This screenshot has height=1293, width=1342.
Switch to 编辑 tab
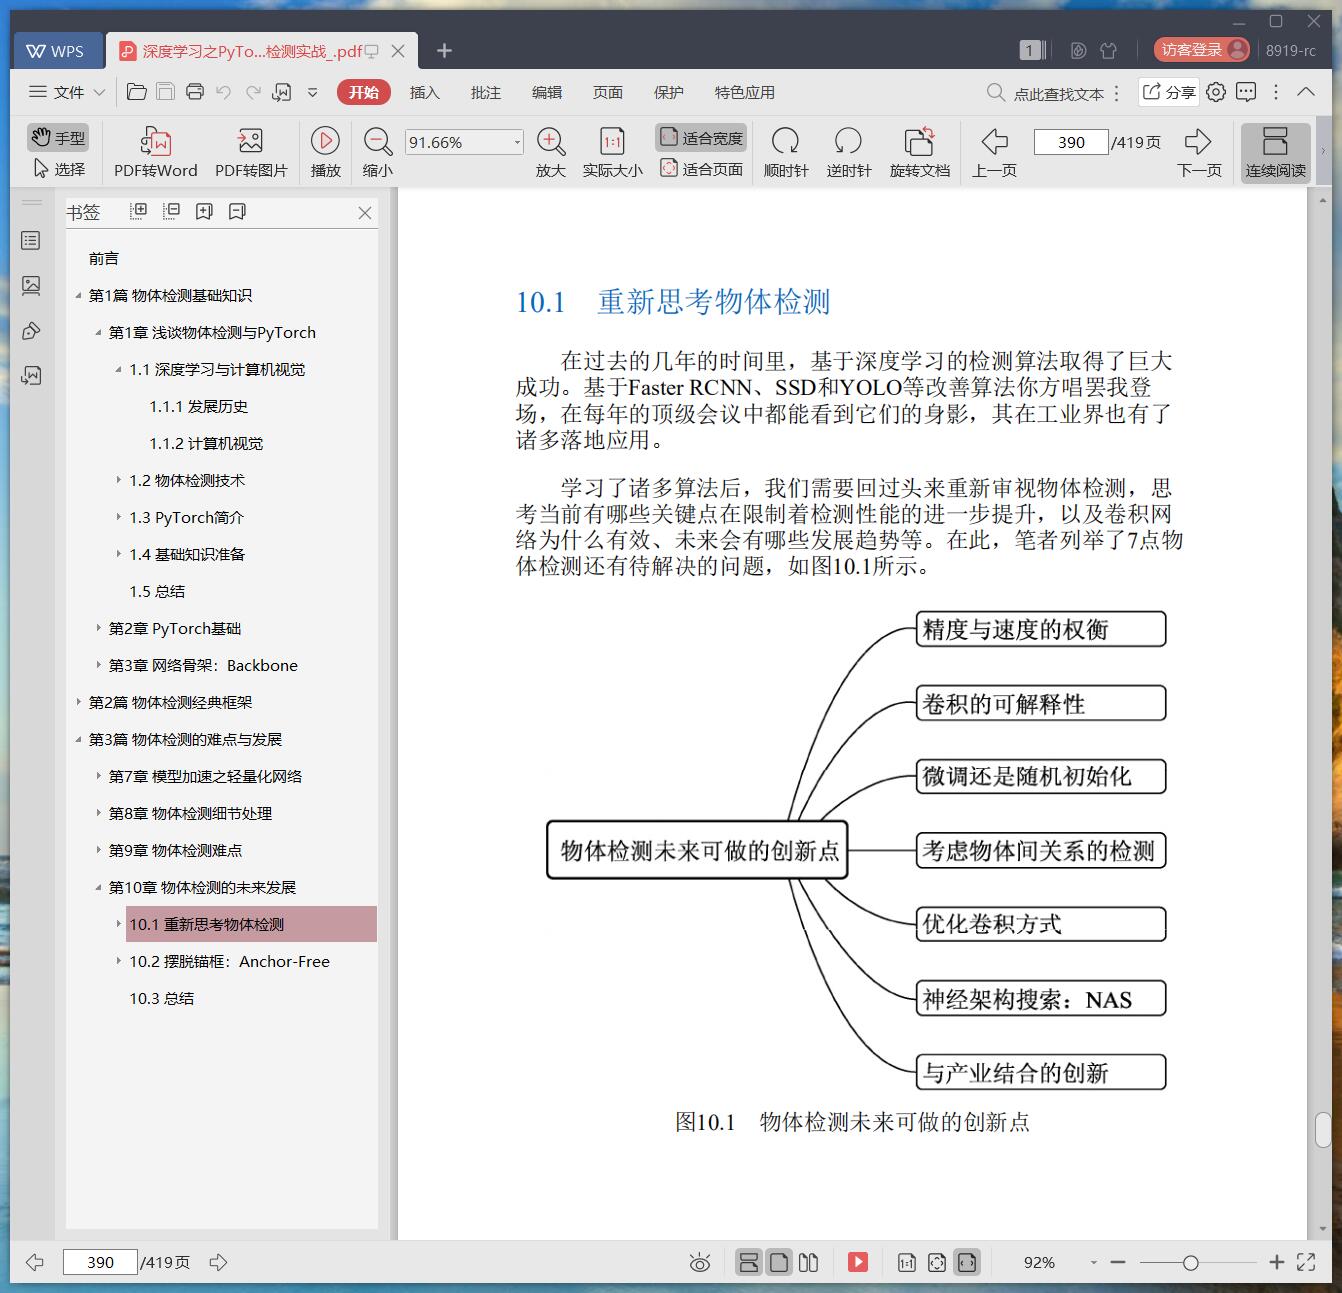546,92
